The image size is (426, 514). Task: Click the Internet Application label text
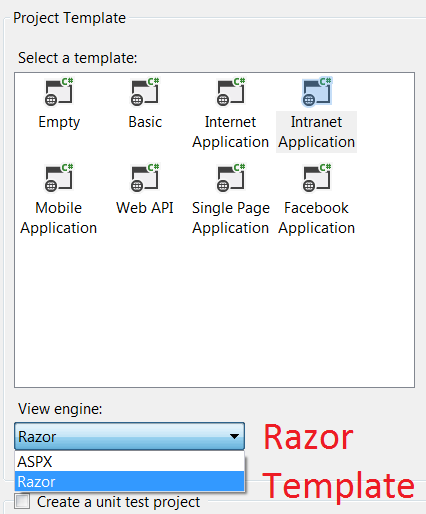(231, 132)
